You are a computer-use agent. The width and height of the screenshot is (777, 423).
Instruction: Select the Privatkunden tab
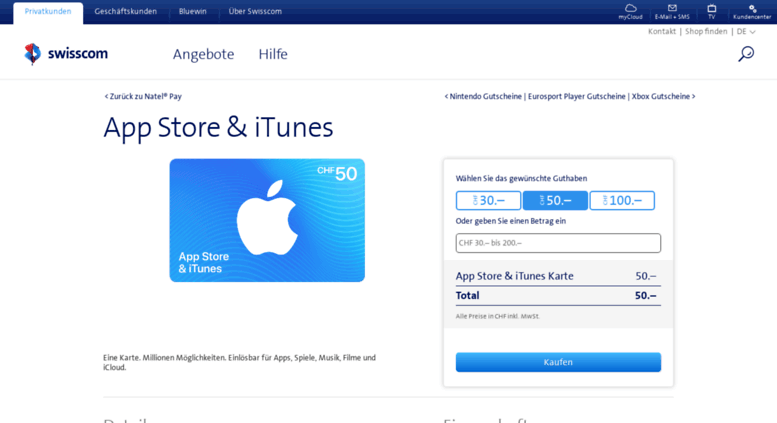pos(48,11)
